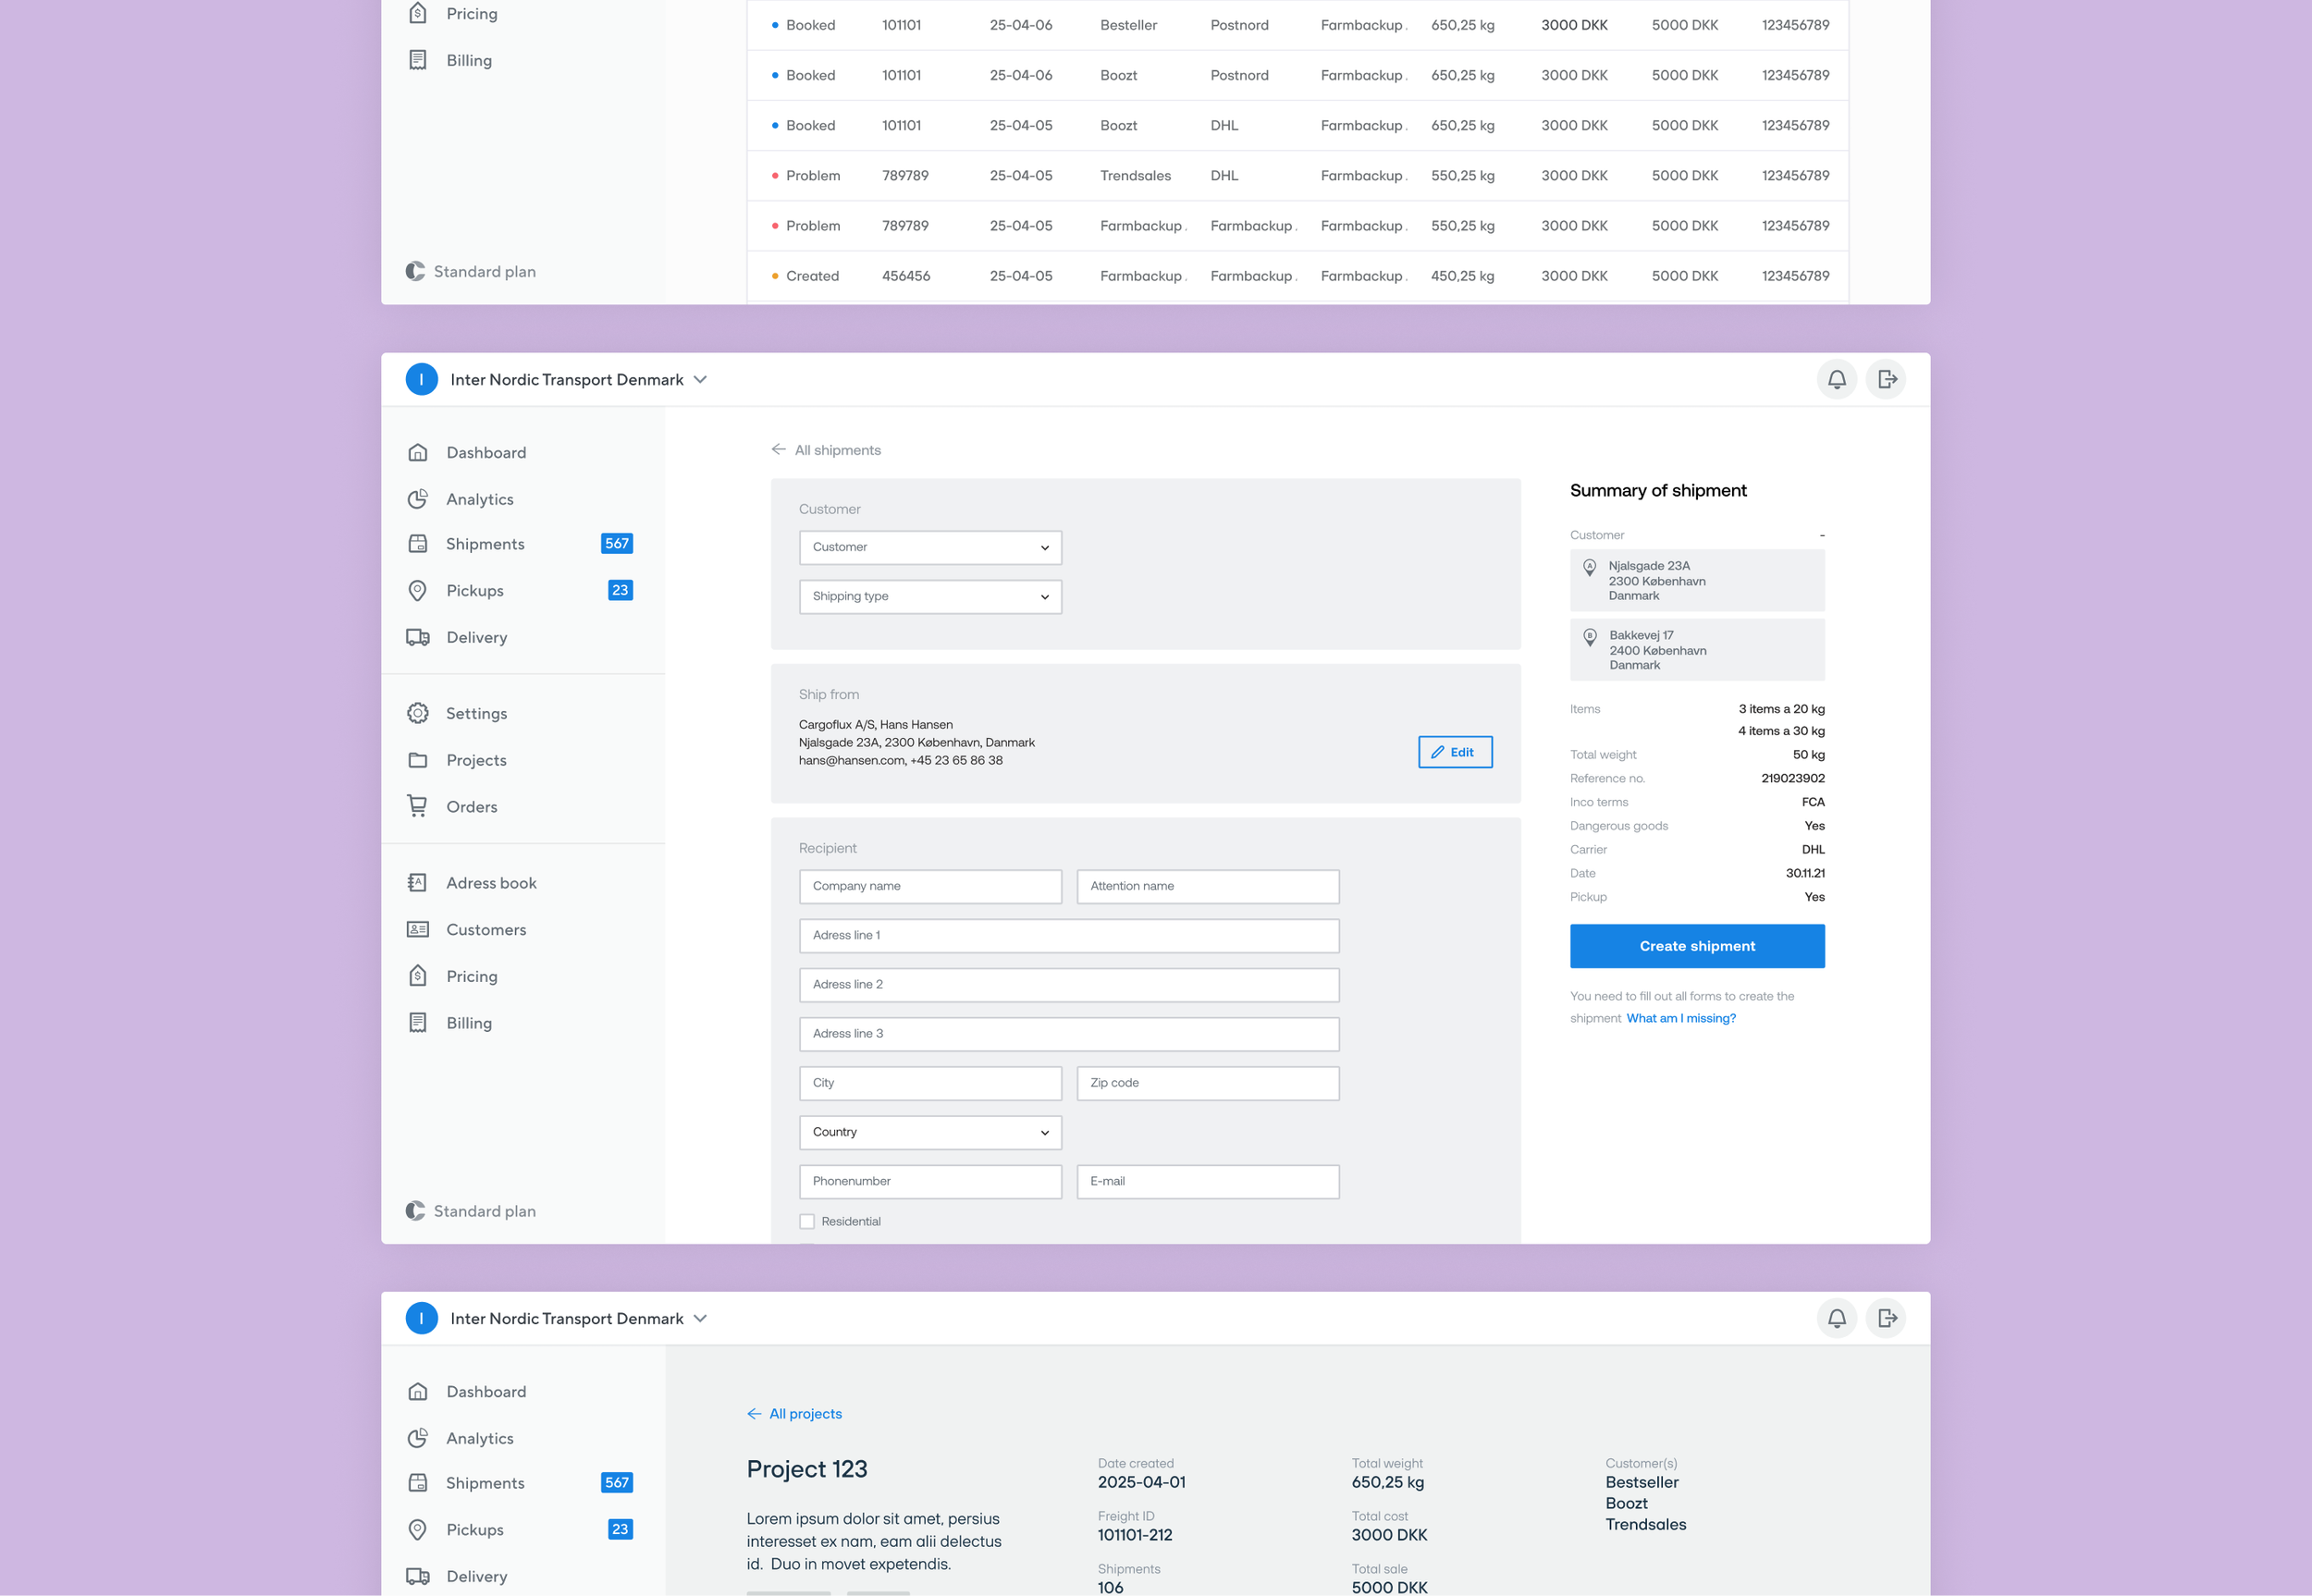Go to Projects in the sidebar
The image size is (2312, 1596).
tap(476, 760)
